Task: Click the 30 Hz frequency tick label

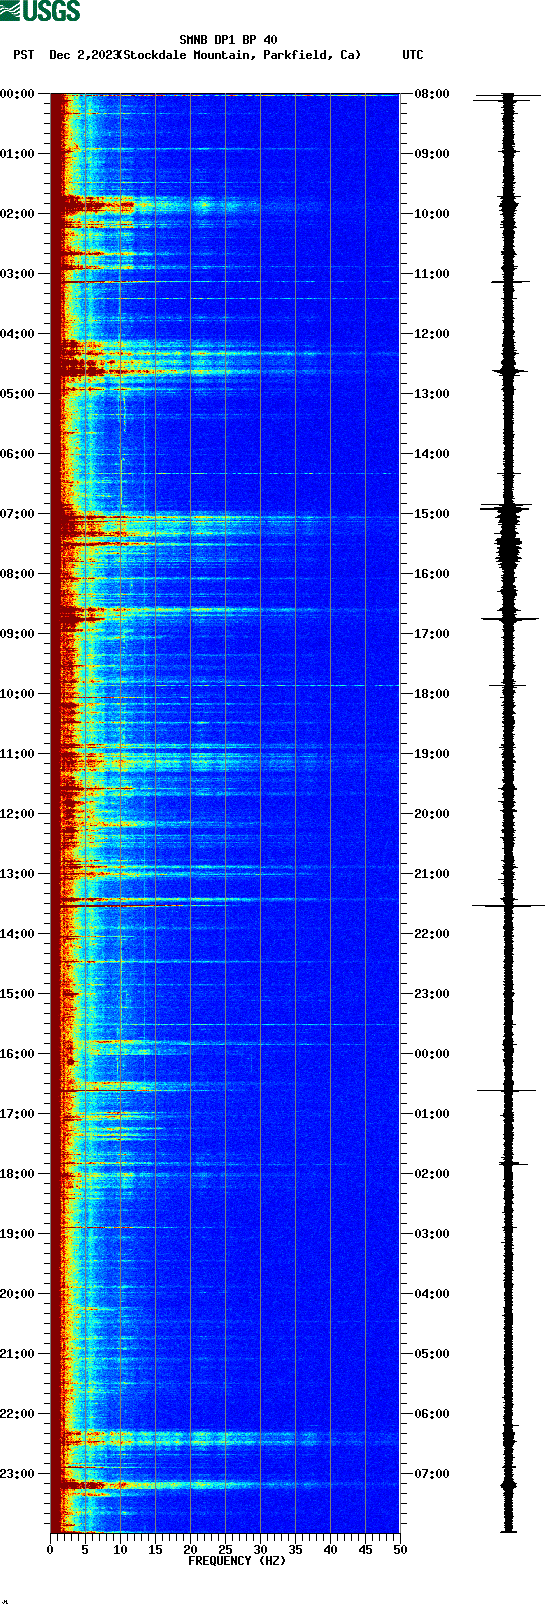Action: (260, 1550)
